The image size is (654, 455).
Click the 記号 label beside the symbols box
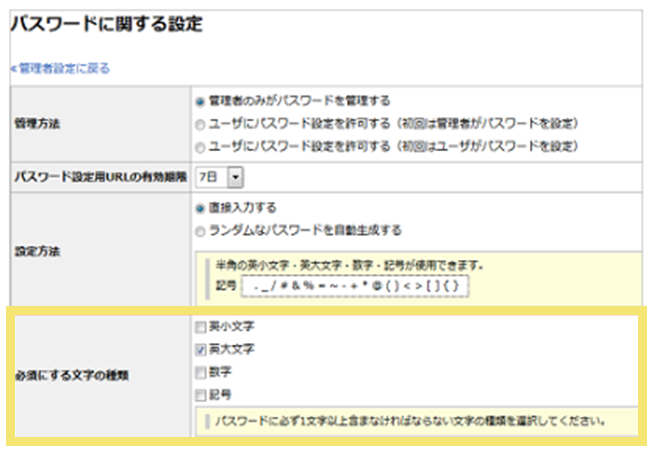(225, 285)
